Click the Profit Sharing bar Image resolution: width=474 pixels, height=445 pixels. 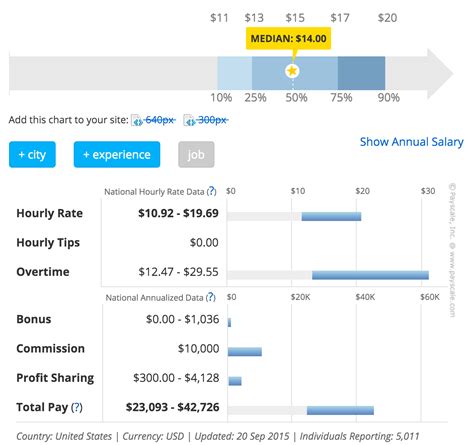point(235,381)
